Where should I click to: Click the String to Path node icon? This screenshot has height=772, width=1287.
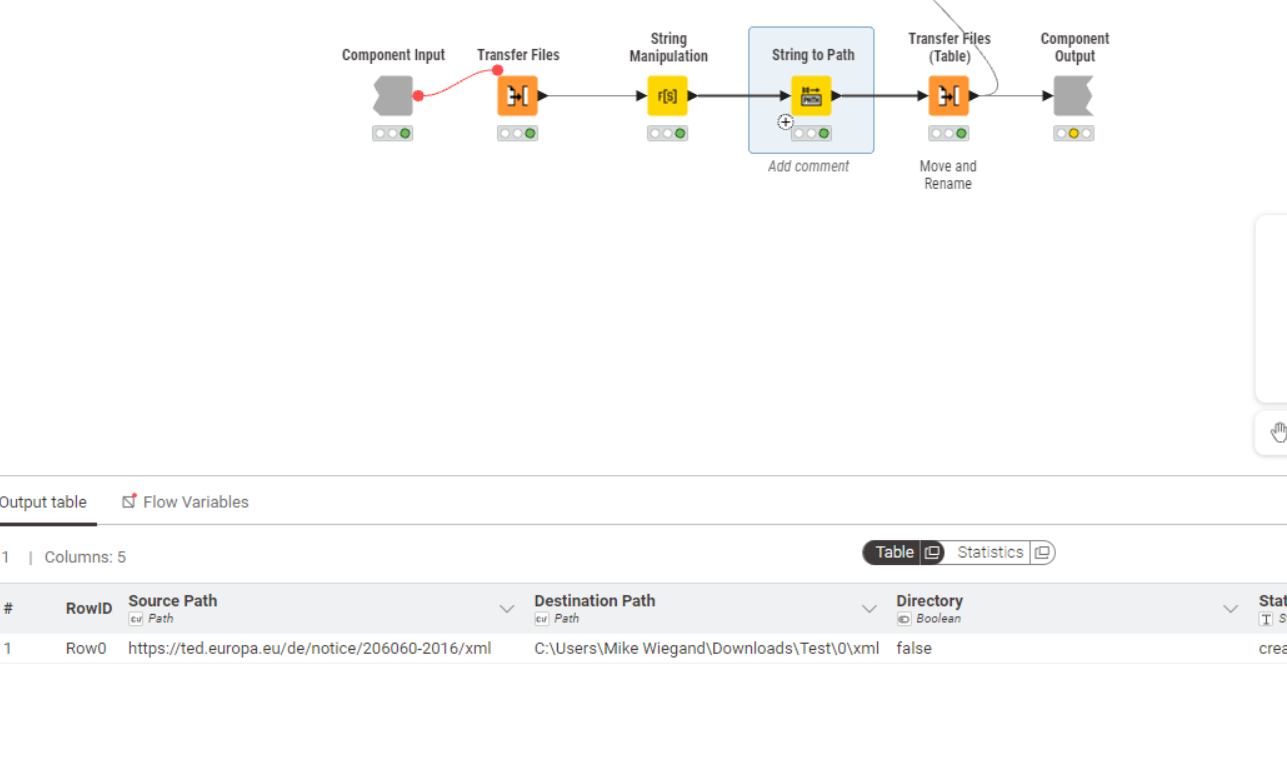tap(811, 96)
